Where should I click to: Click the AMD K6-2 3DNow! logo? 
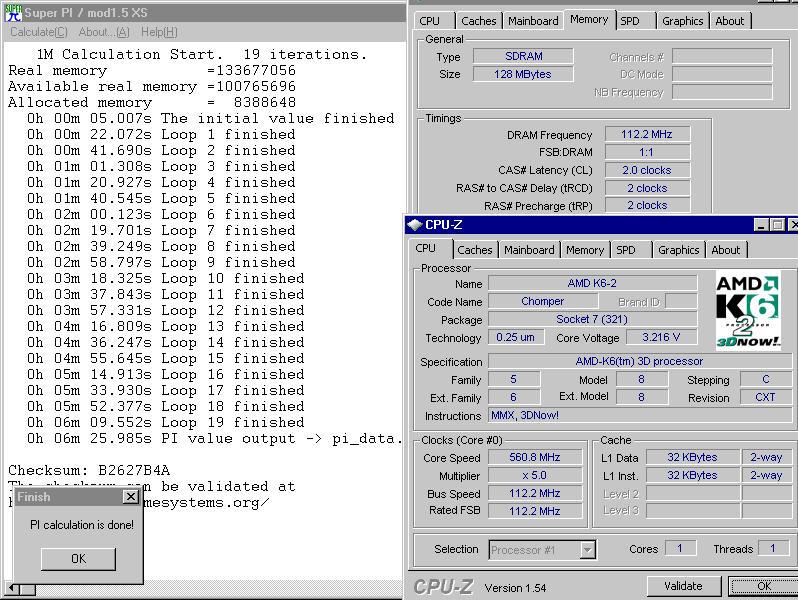coord(747,310)
